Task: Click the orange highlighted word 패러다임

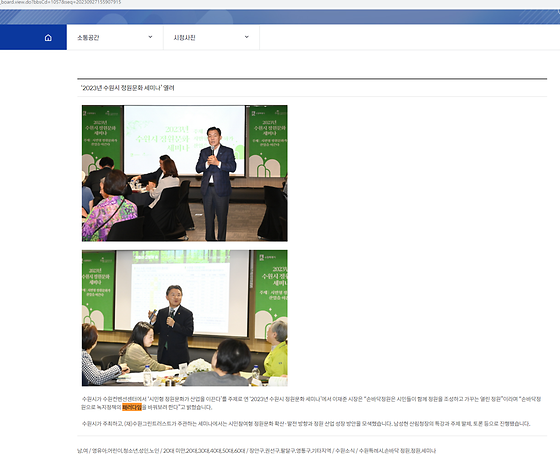Action: tap(132, 407)
